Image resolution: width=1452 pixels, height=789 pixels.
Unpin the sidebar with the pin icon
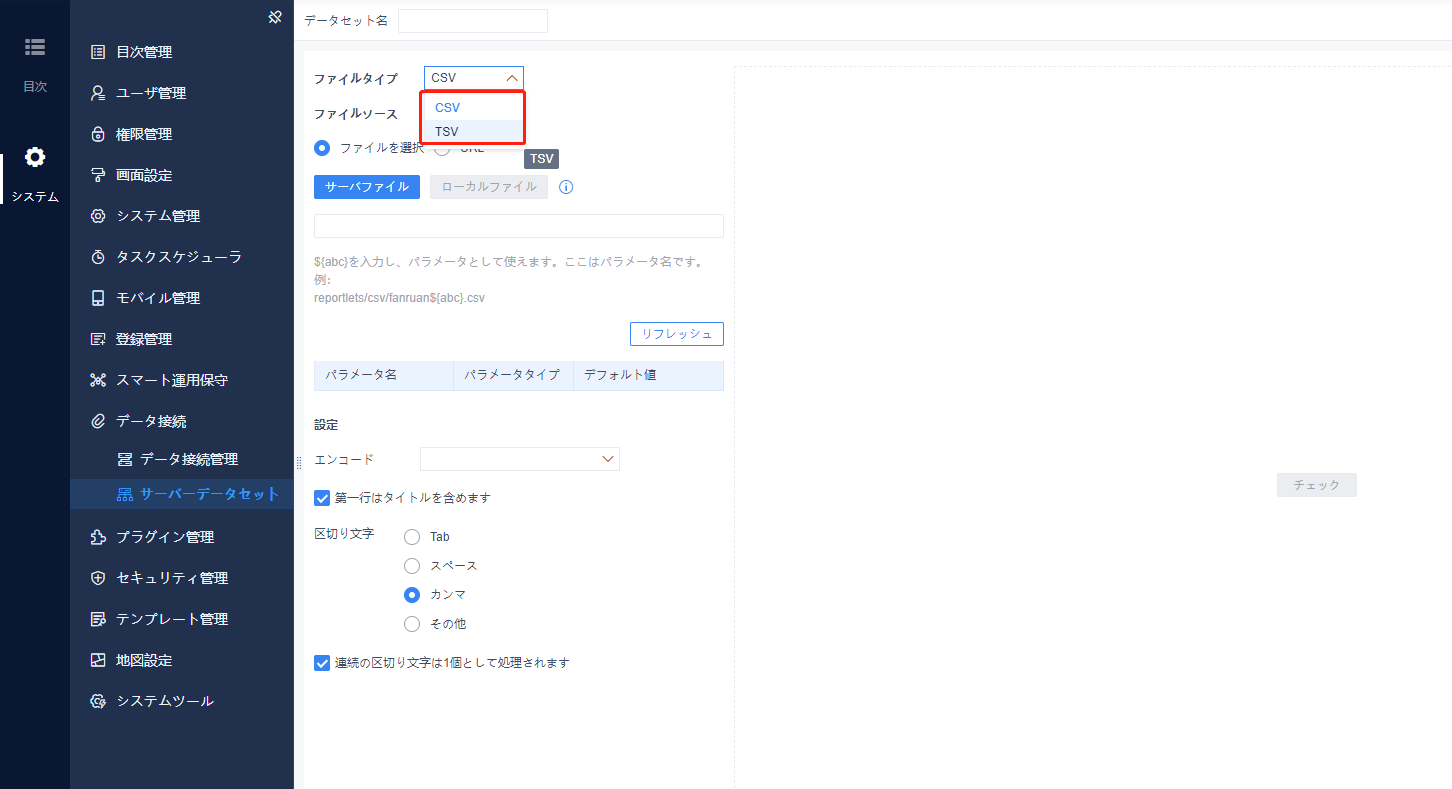(x=275, y=17)
